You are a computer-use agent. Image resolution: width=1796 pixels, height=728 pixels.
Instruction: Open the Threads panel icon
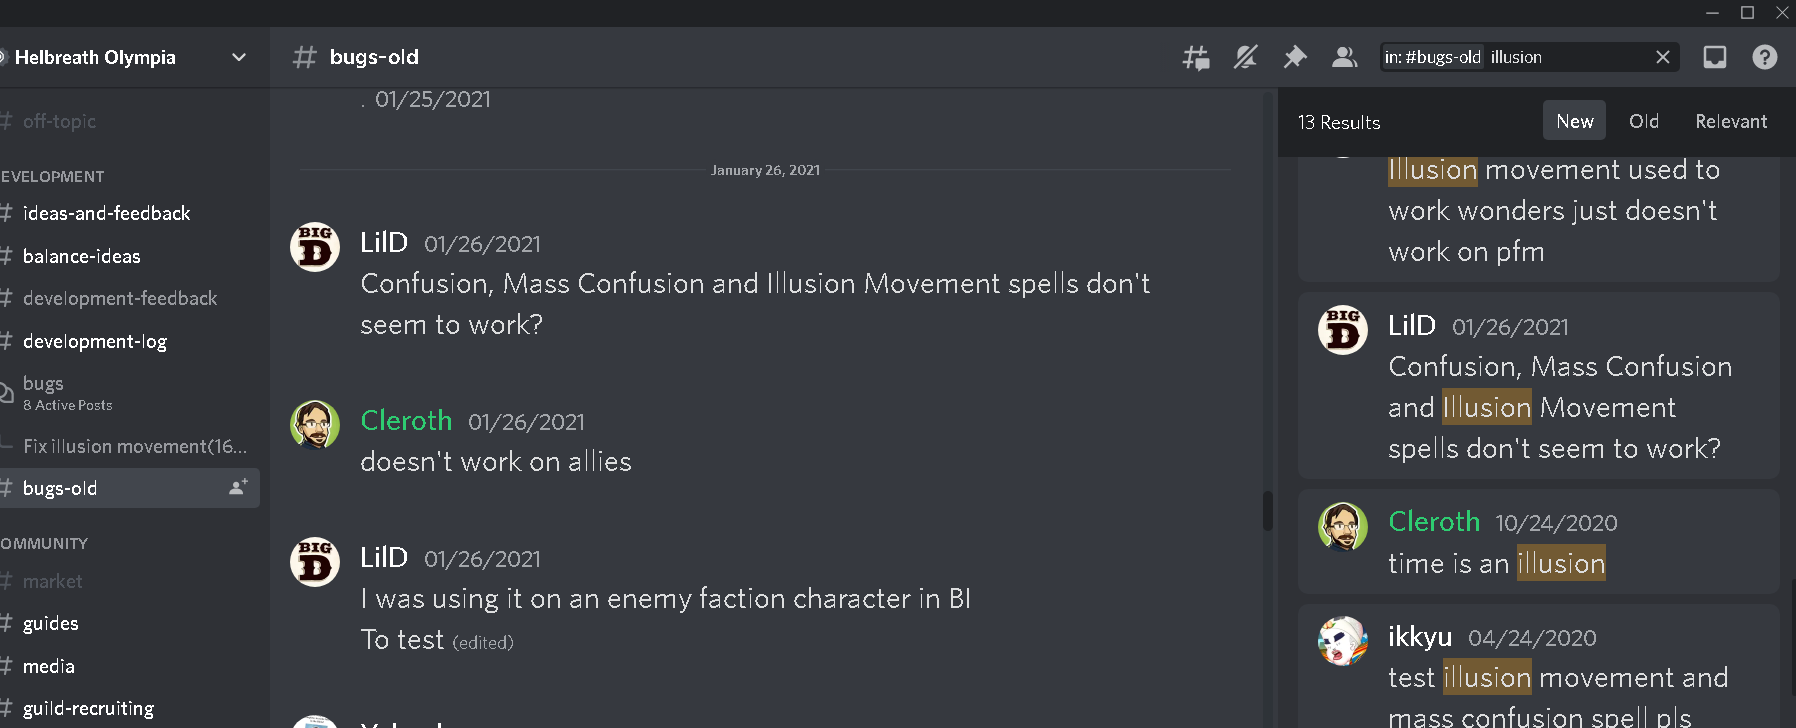click(x=1196, y=58)
